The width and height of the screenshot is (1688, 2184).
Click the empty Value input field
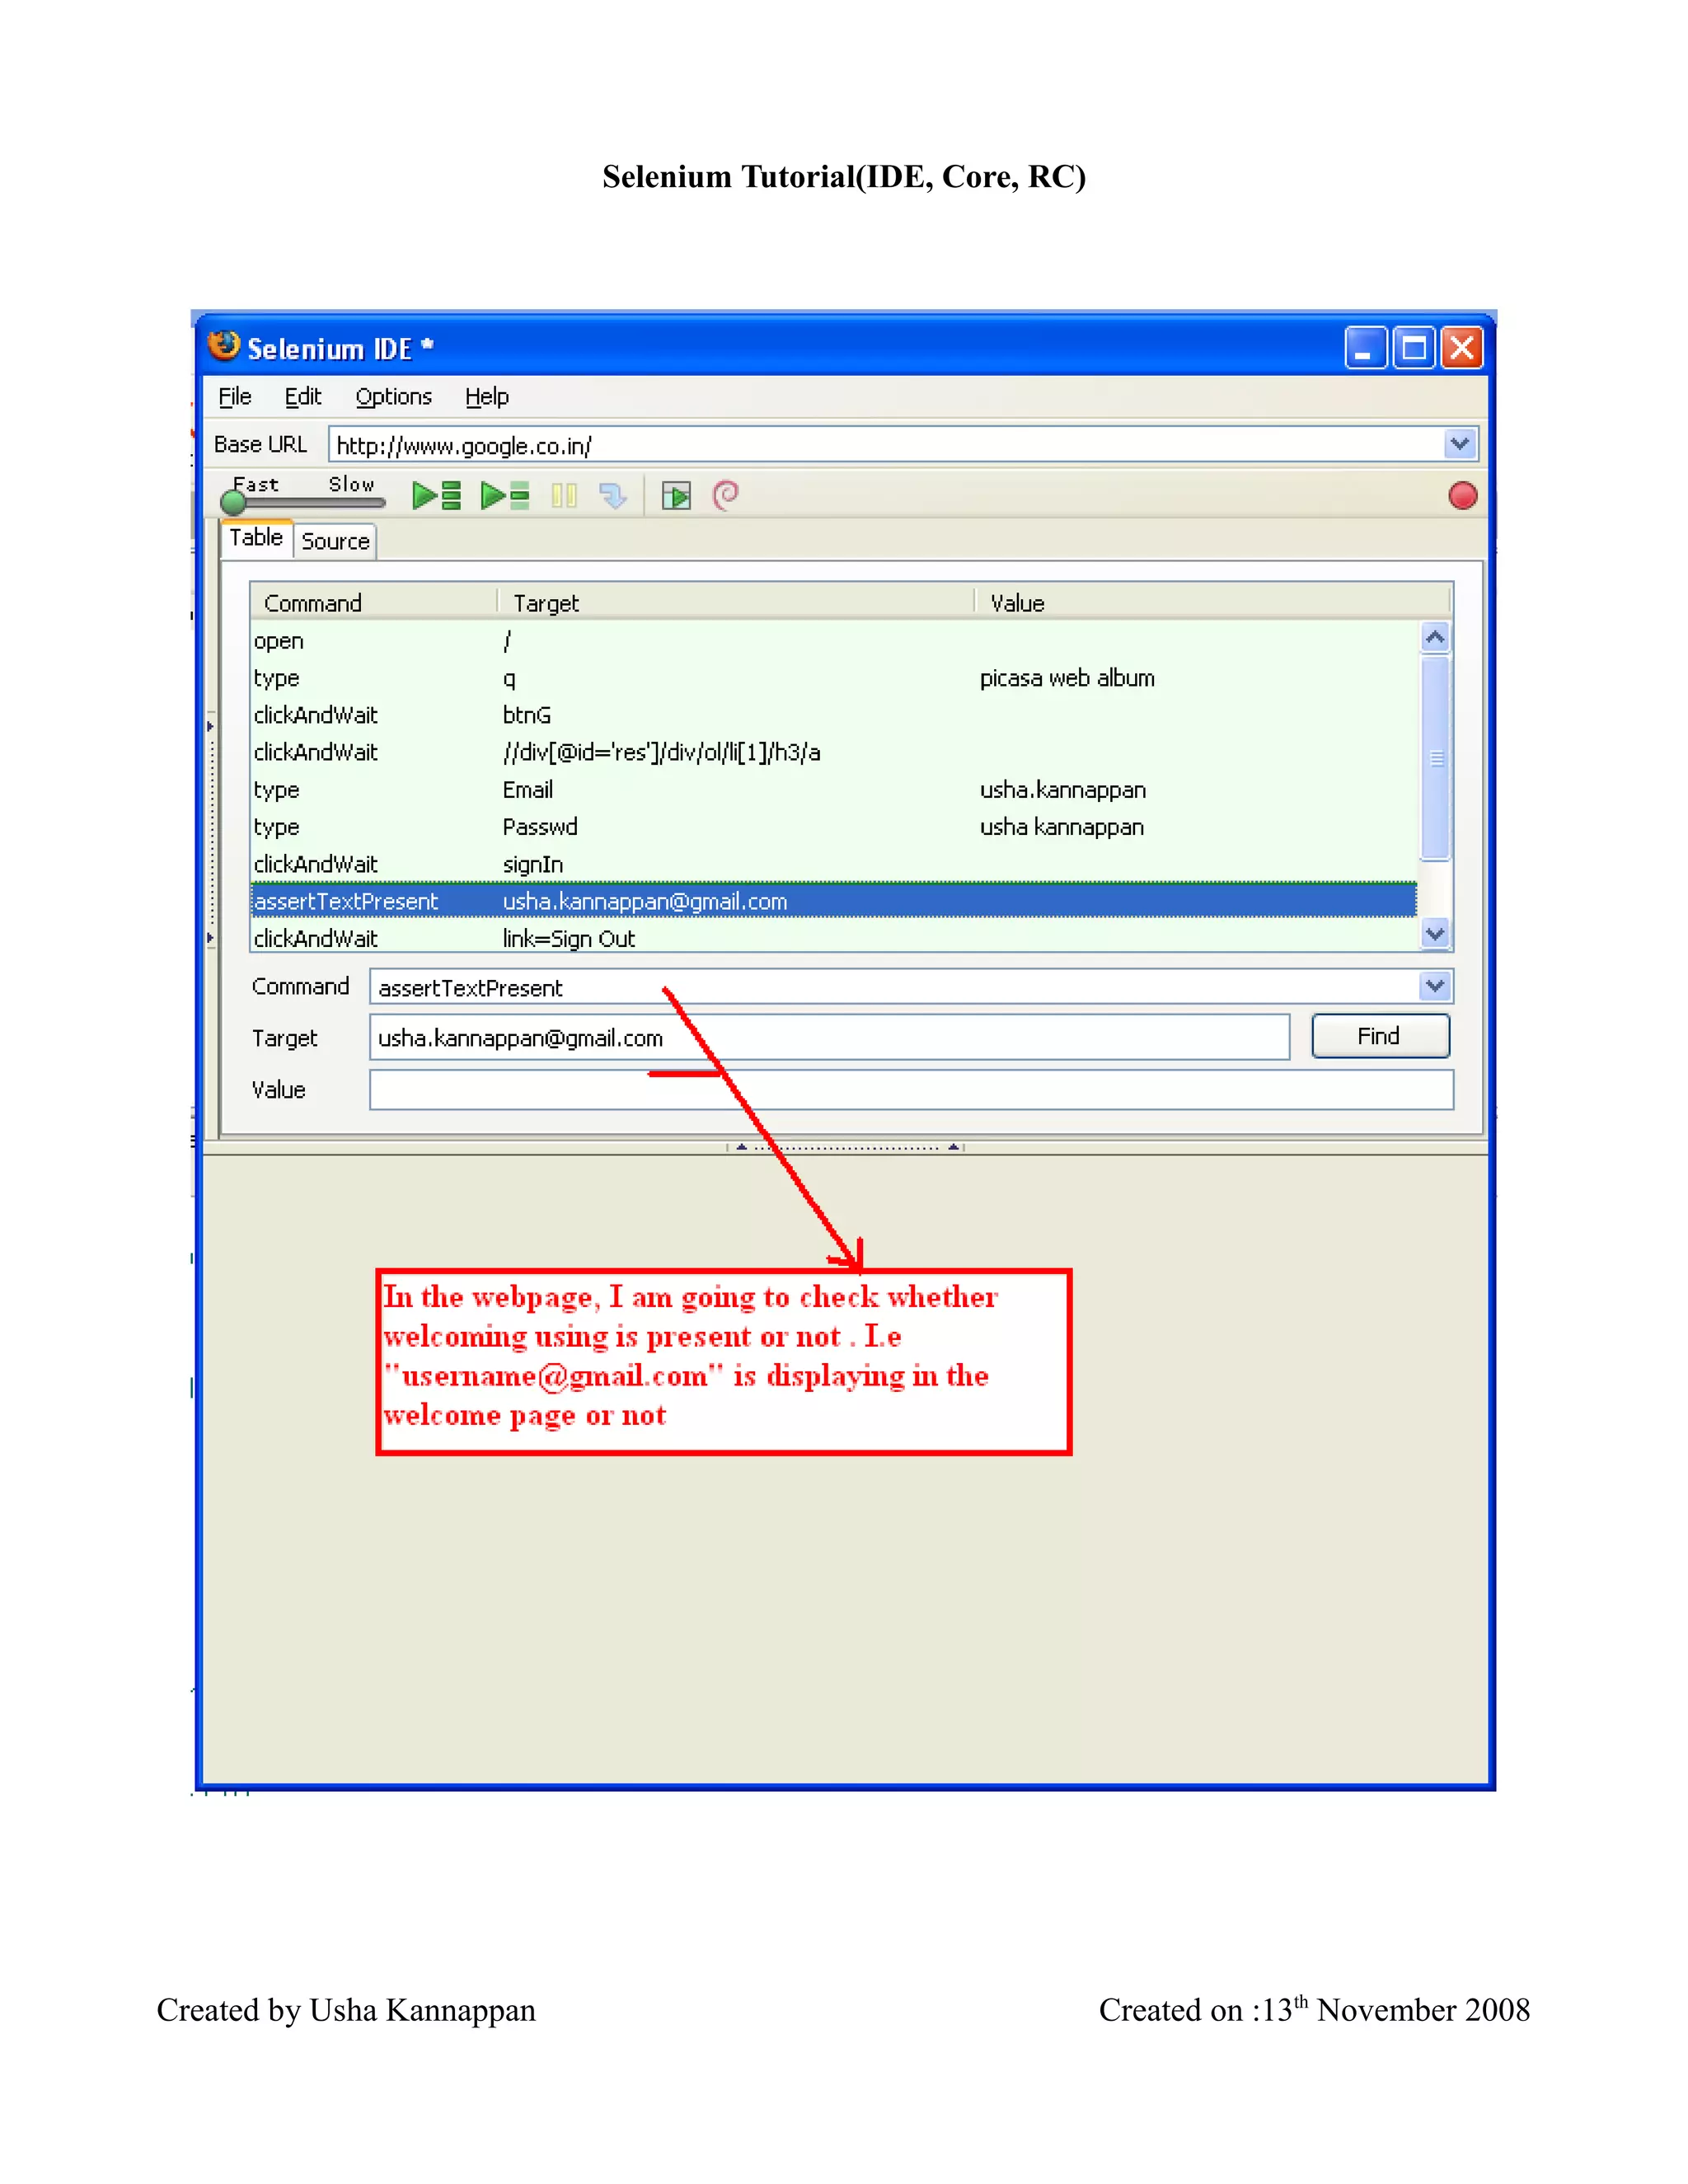click(911, 1090)
